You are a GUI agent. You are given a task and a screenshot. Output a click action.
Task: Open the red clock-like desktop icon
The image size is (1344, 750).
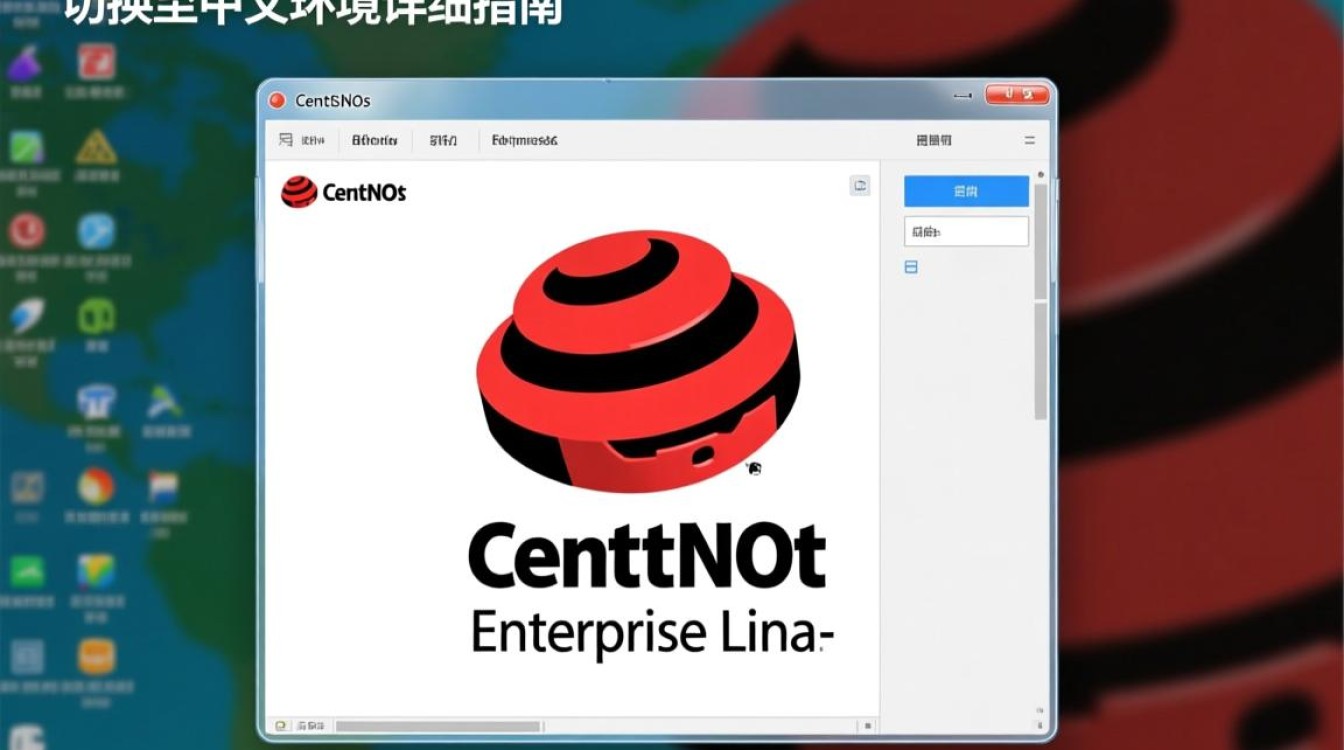27,231
